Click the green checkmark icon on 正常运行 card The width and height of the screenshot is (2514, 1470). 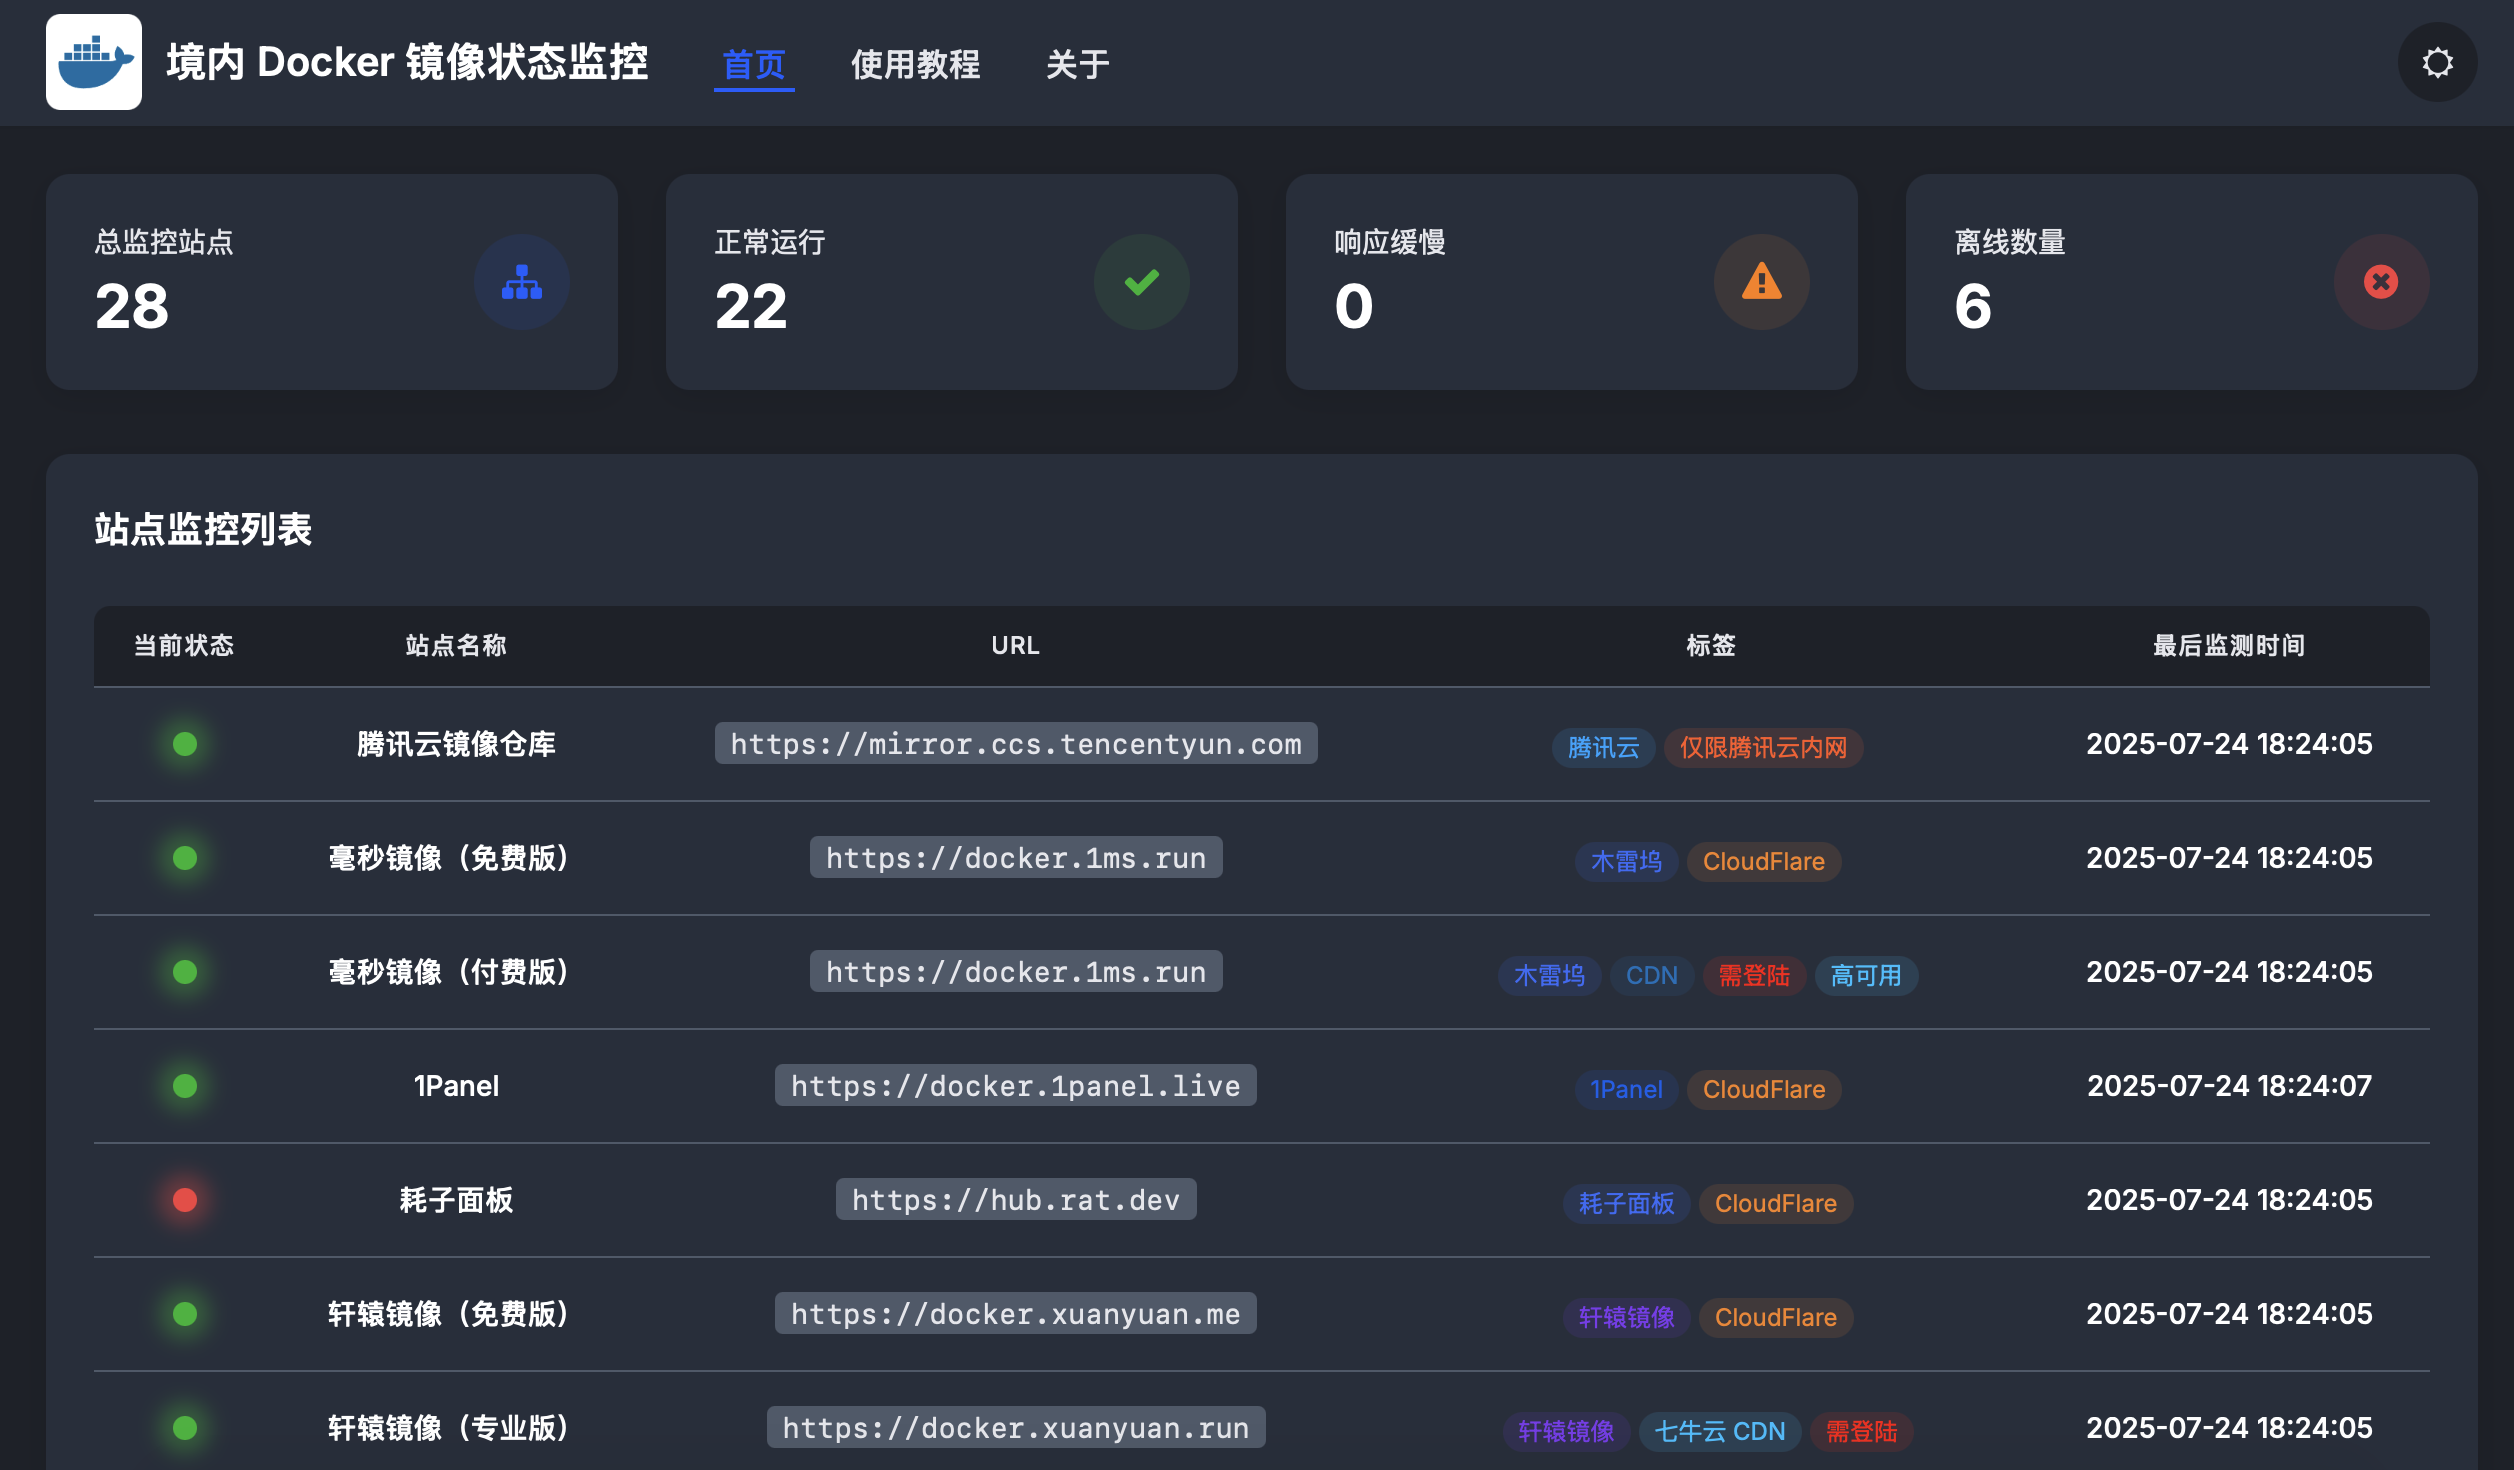pos(1142,282)
